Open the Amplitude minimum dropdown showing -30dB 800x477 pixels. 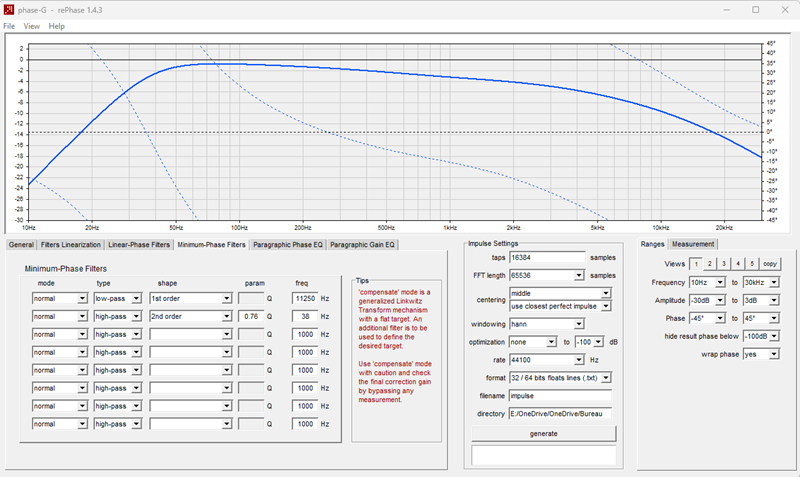707,300
